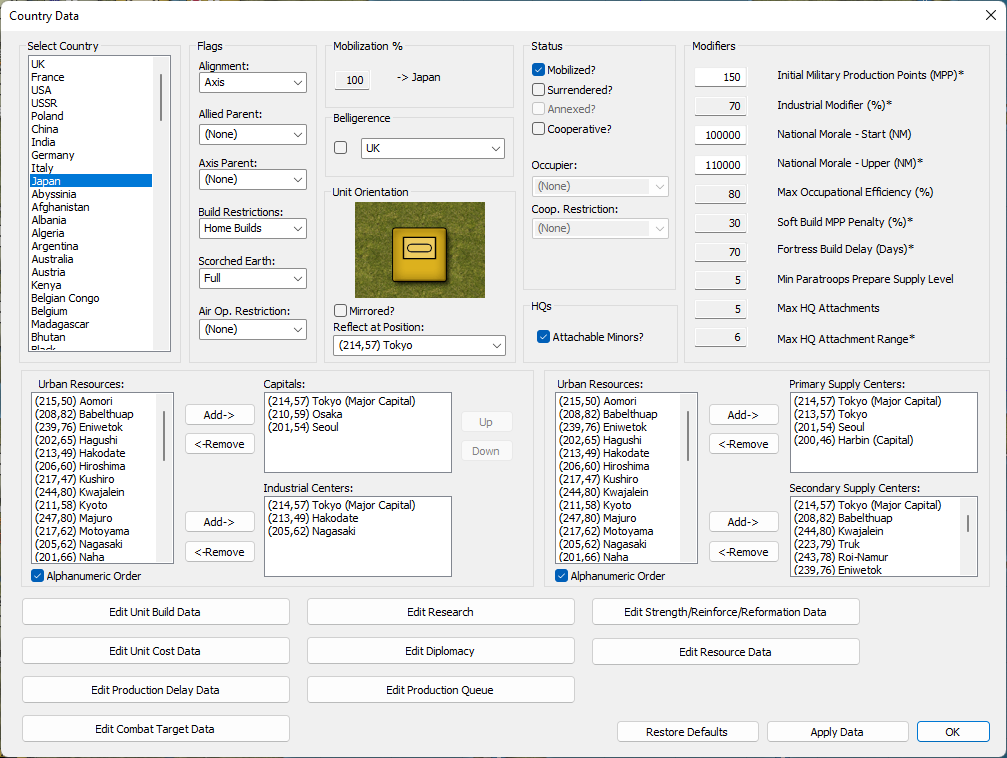Click the Industrial Modifier field showing 70
The height and width of the screenshot is (758, 1007).
[x=721, y=106]
